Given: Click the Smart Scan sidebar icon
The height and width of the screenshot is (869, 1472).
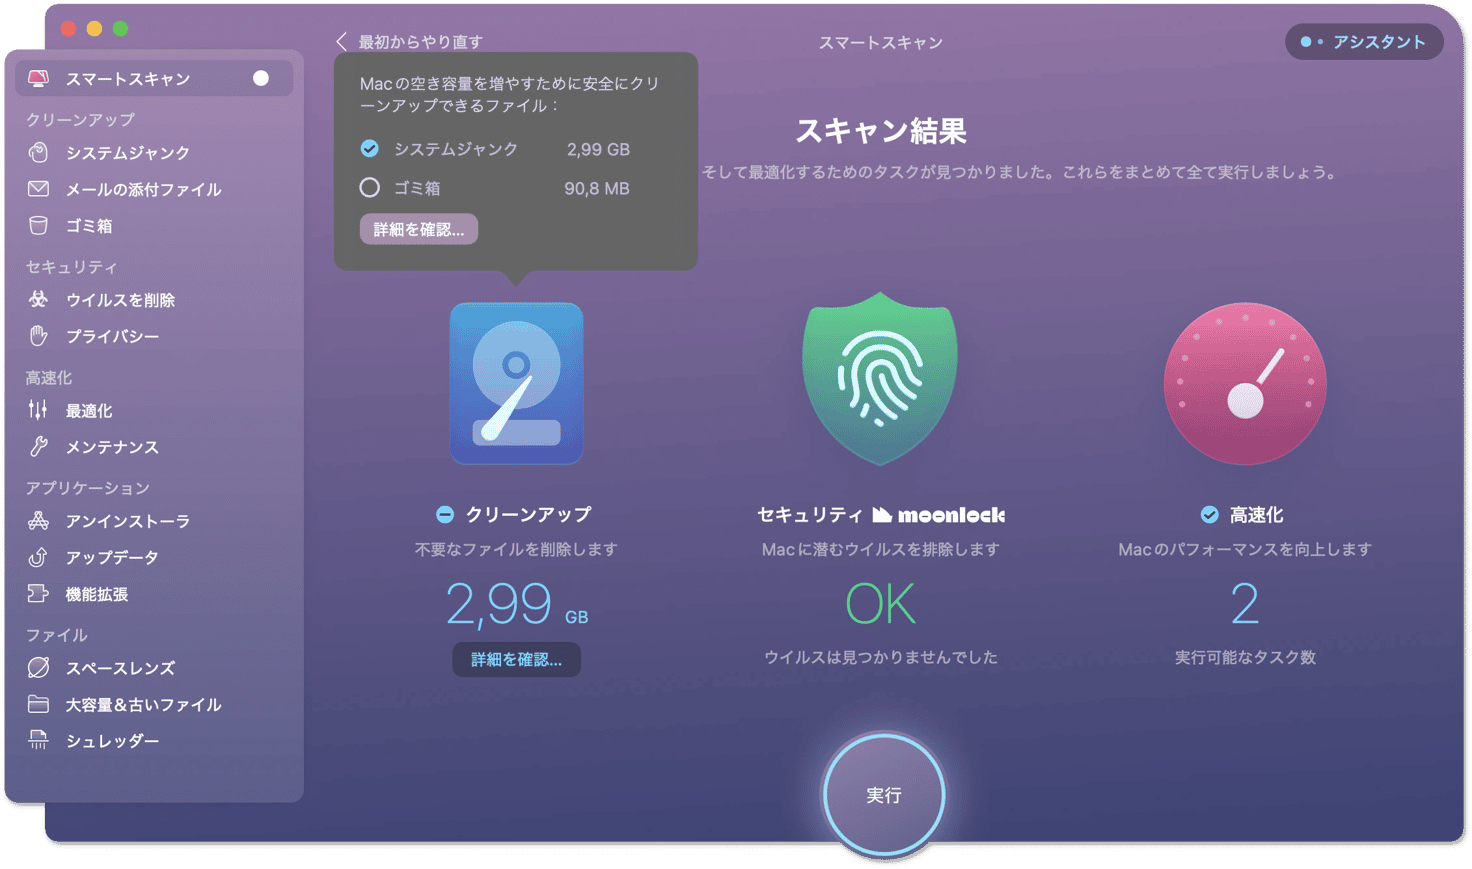Looking at the screenshot, I should [x=38, y=78].
